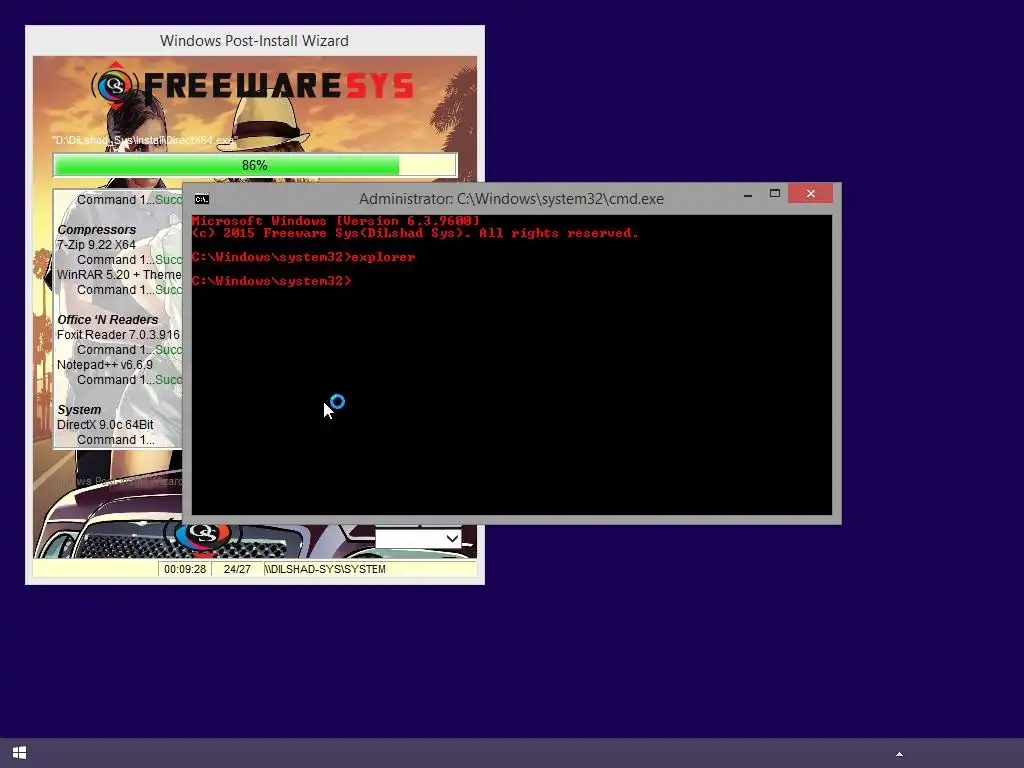This screenshot has height=768, width=1024.
Task: Select 'Foxit Reader 7.0.3.916' entry
Action: coord(118,335)
